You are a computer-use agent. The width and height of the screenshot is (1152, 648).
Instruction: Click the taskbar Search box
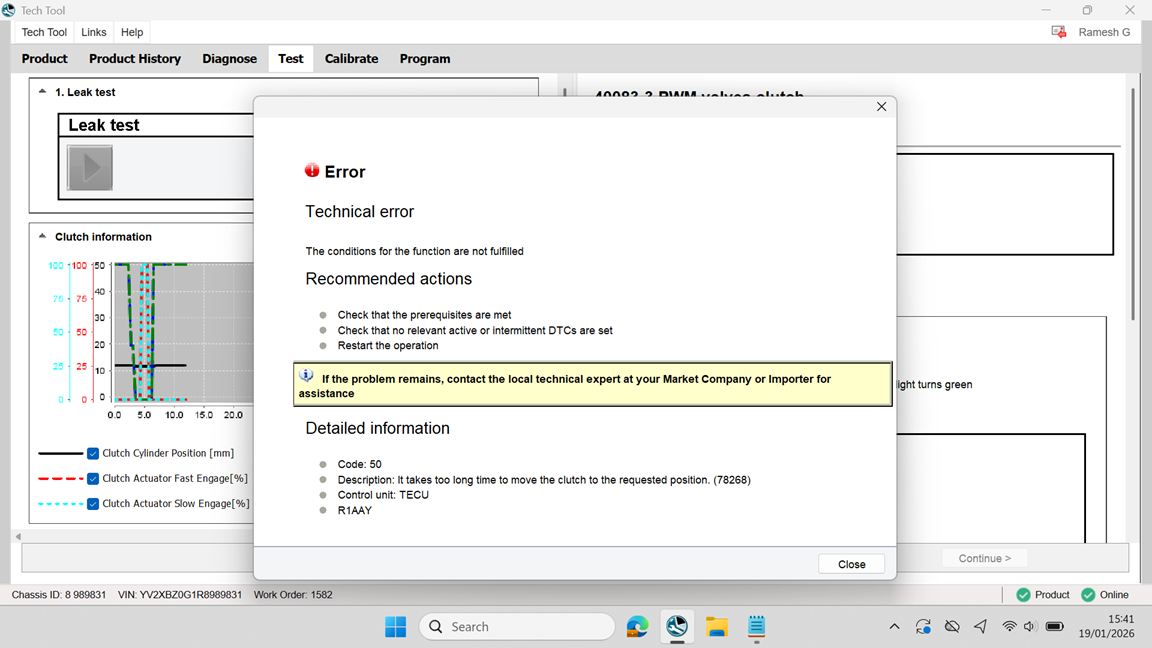click(517, 627)
